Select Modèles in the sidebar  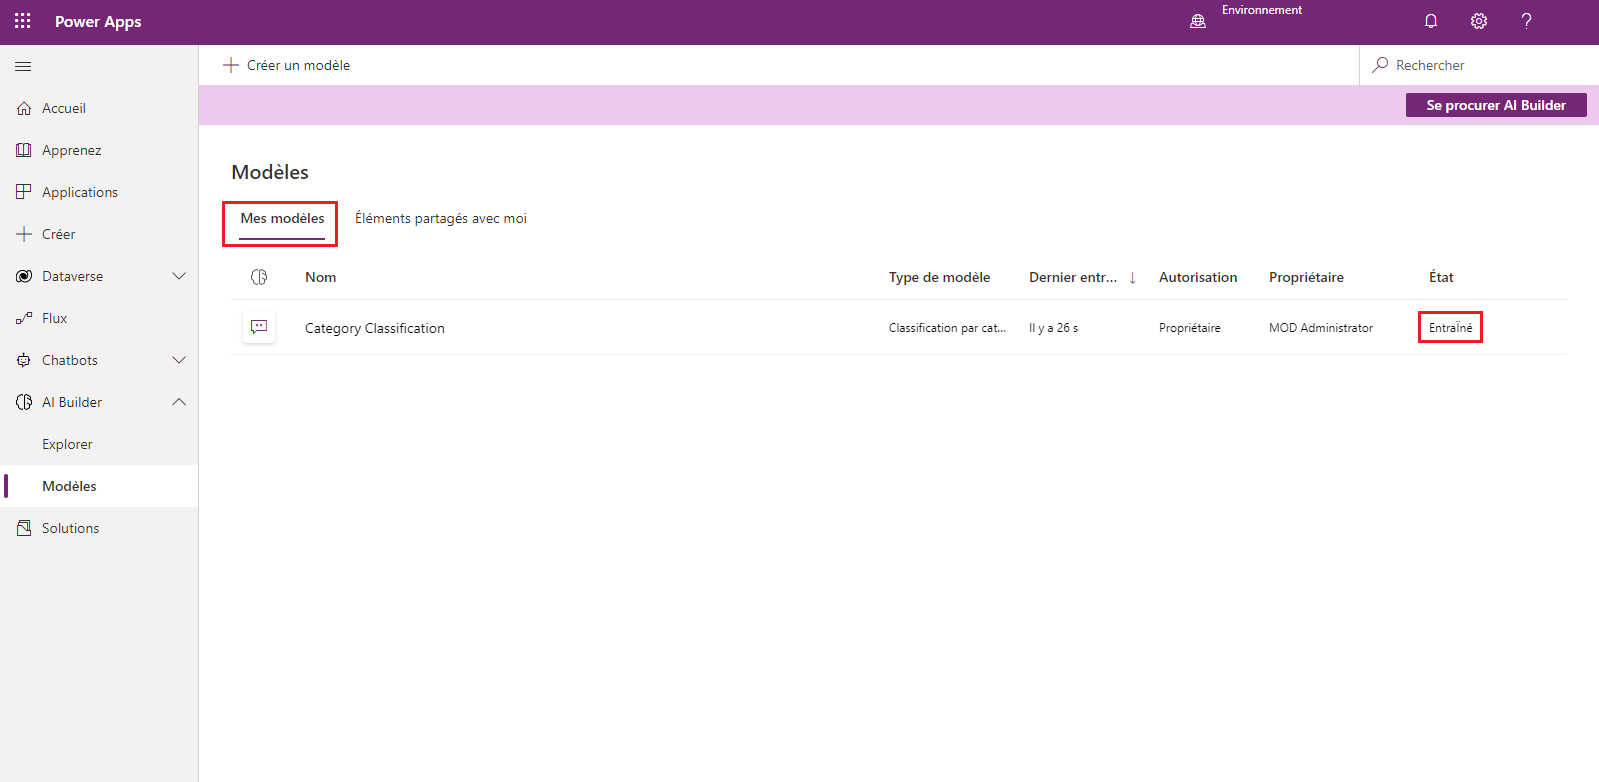point(99,486)
